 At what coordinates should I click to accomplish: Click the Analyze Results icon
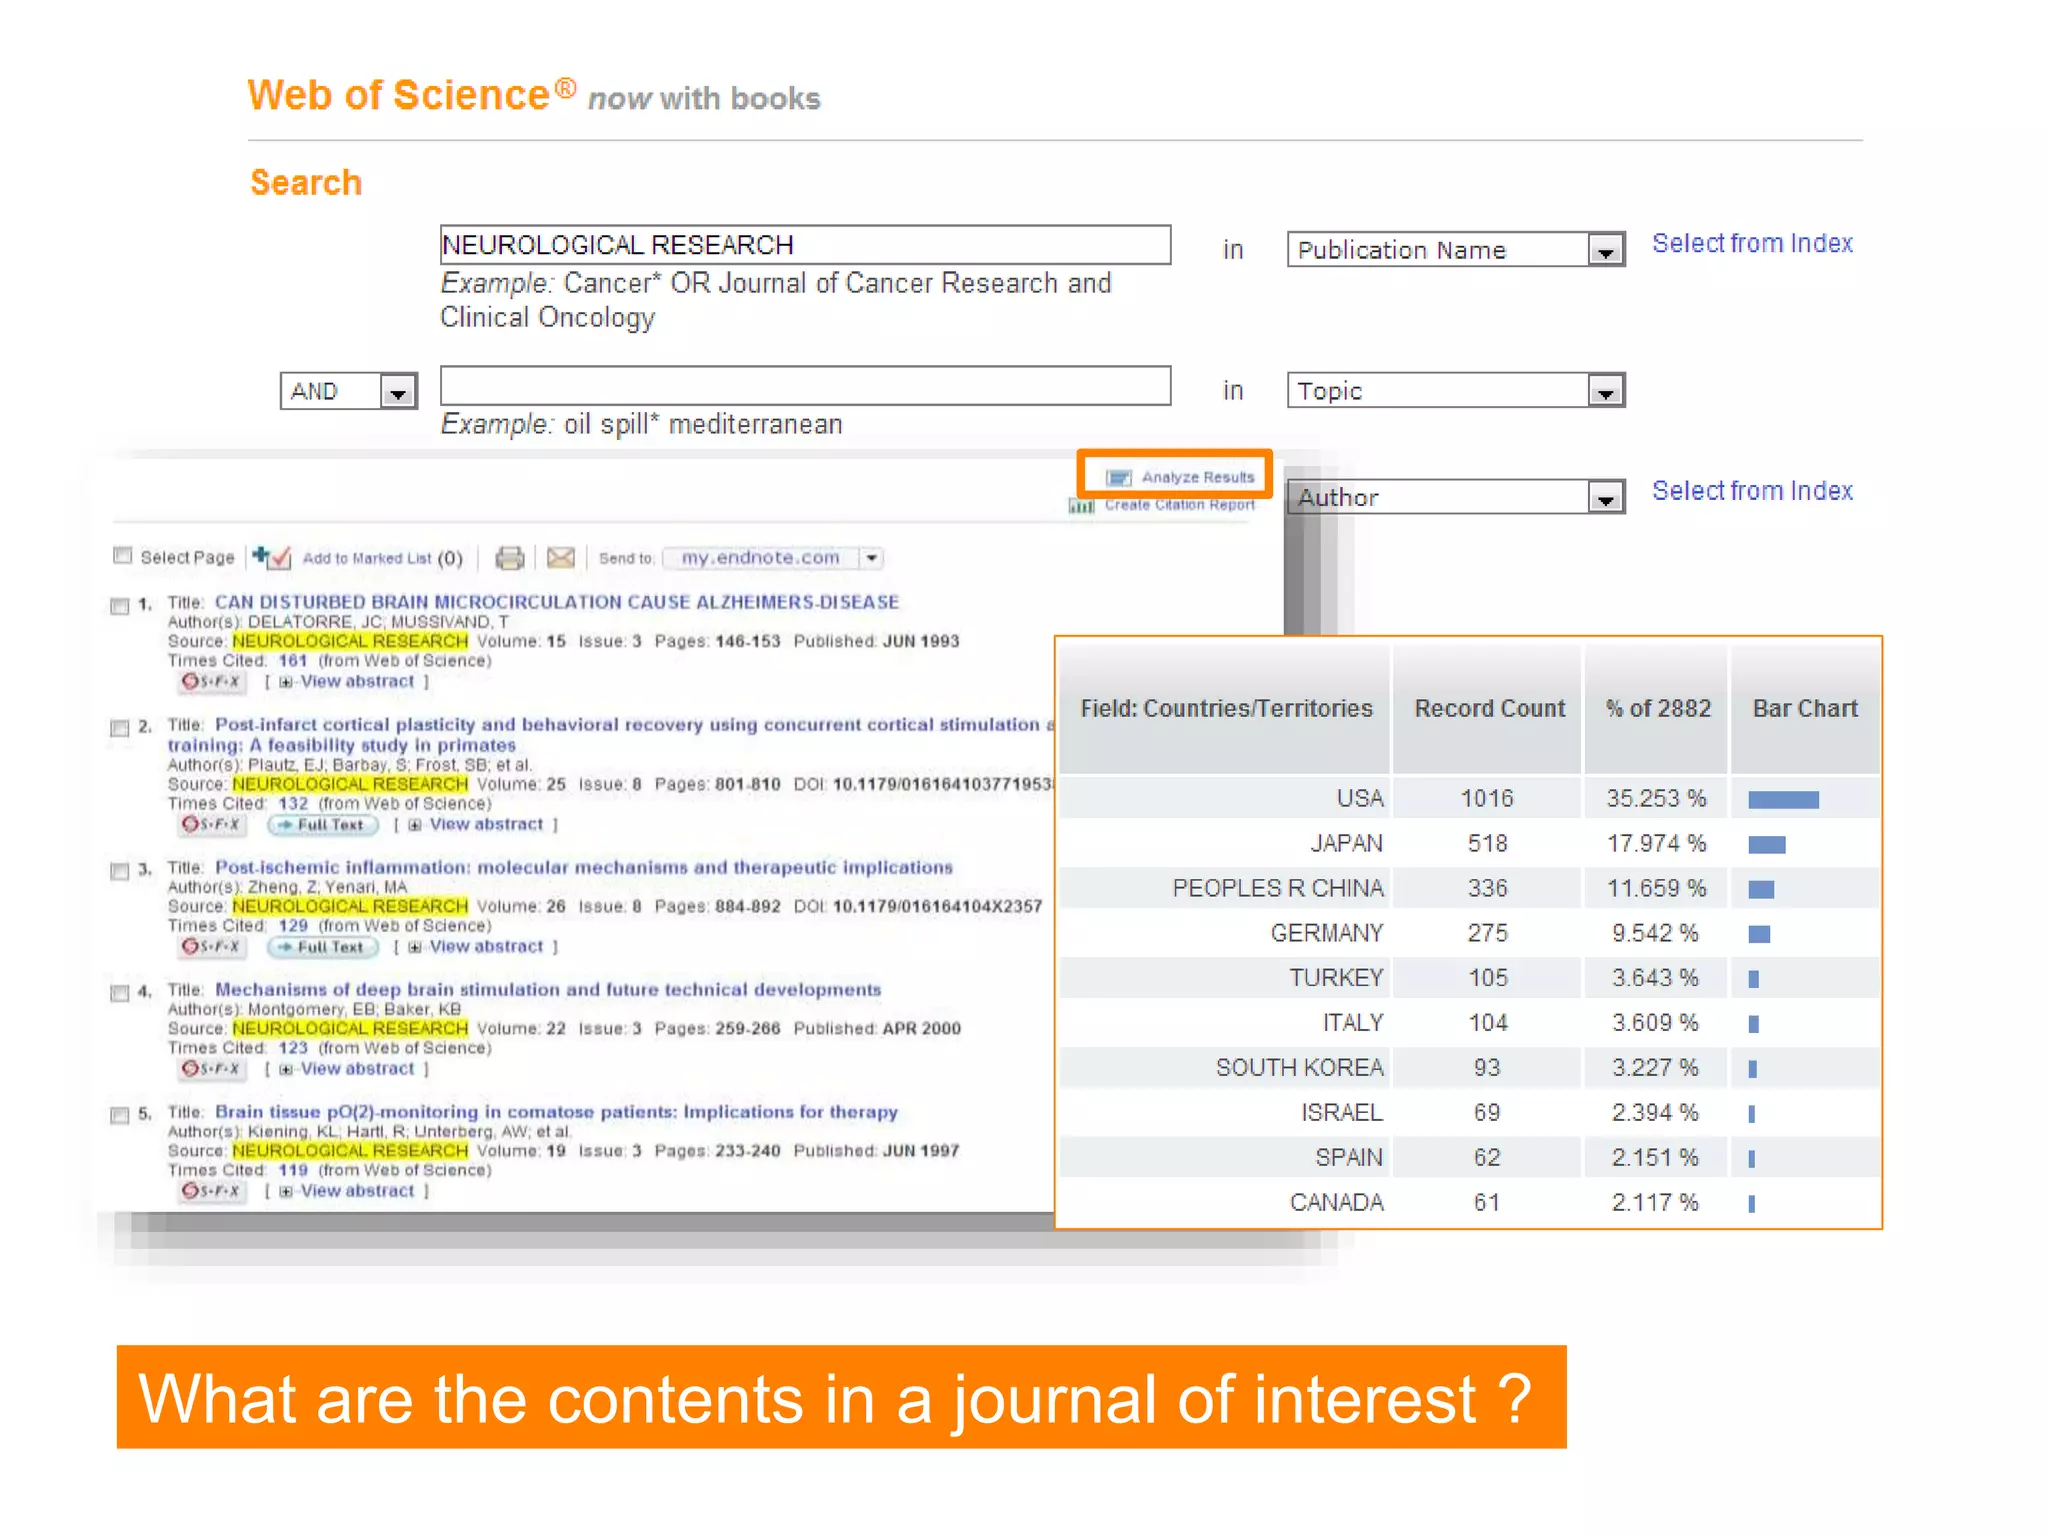pyautogui.click(x=1119, y=478)
